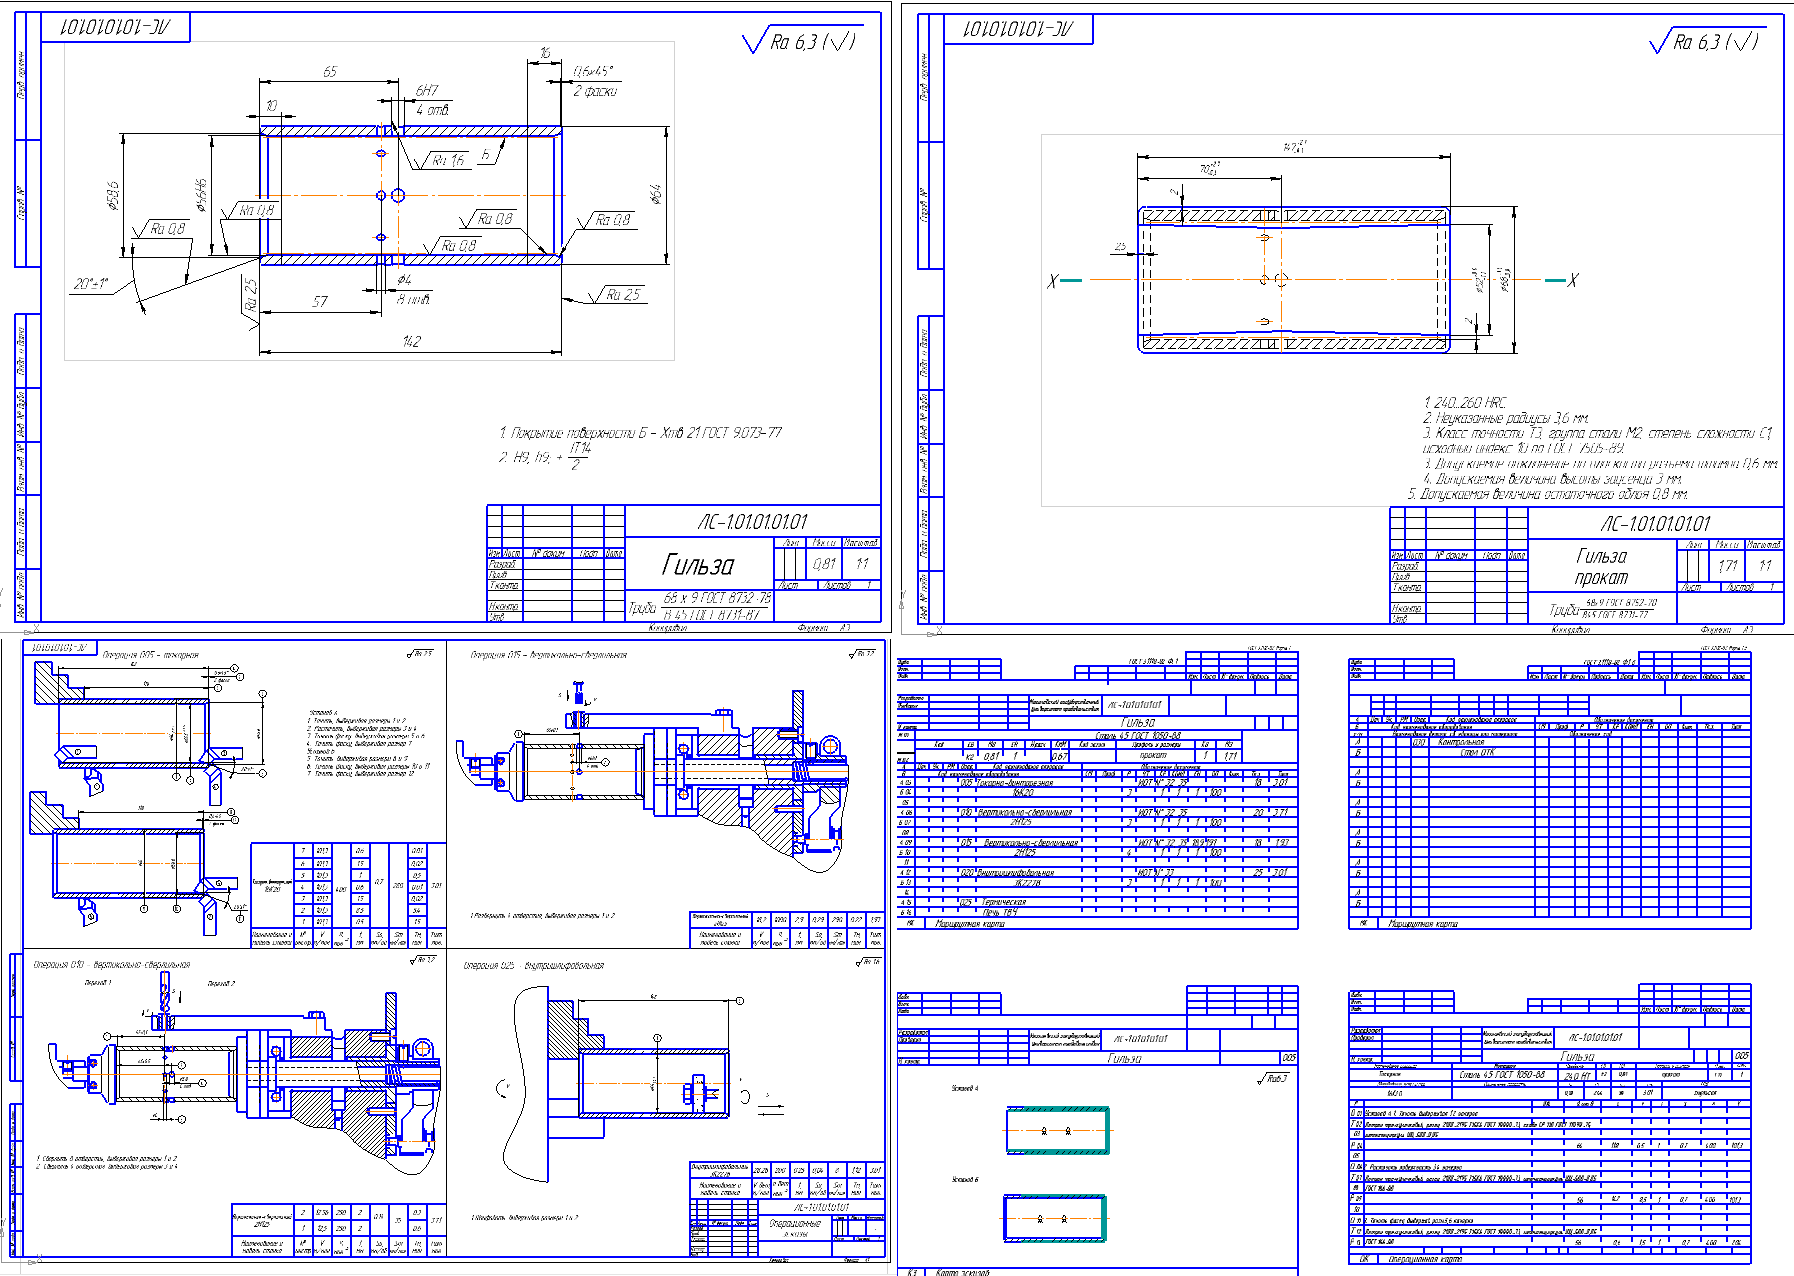Select mass value '1,71' on blank sheet
The image size is (1794, 1276).
(1727, 566)
